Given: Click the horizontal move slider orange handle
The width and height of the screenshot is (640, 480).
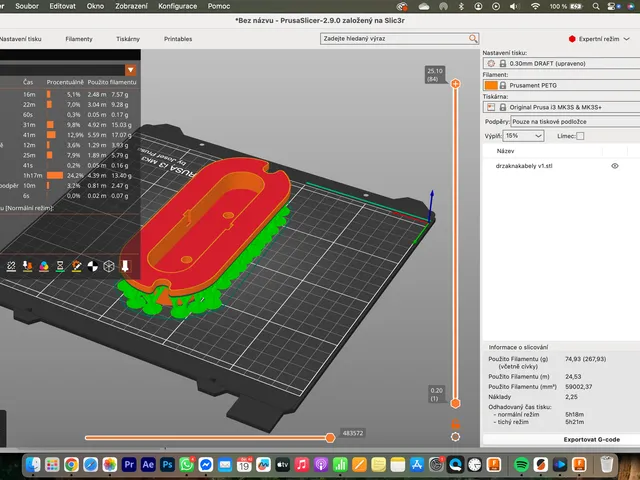Looking at the screenshot, I should 330,438.
